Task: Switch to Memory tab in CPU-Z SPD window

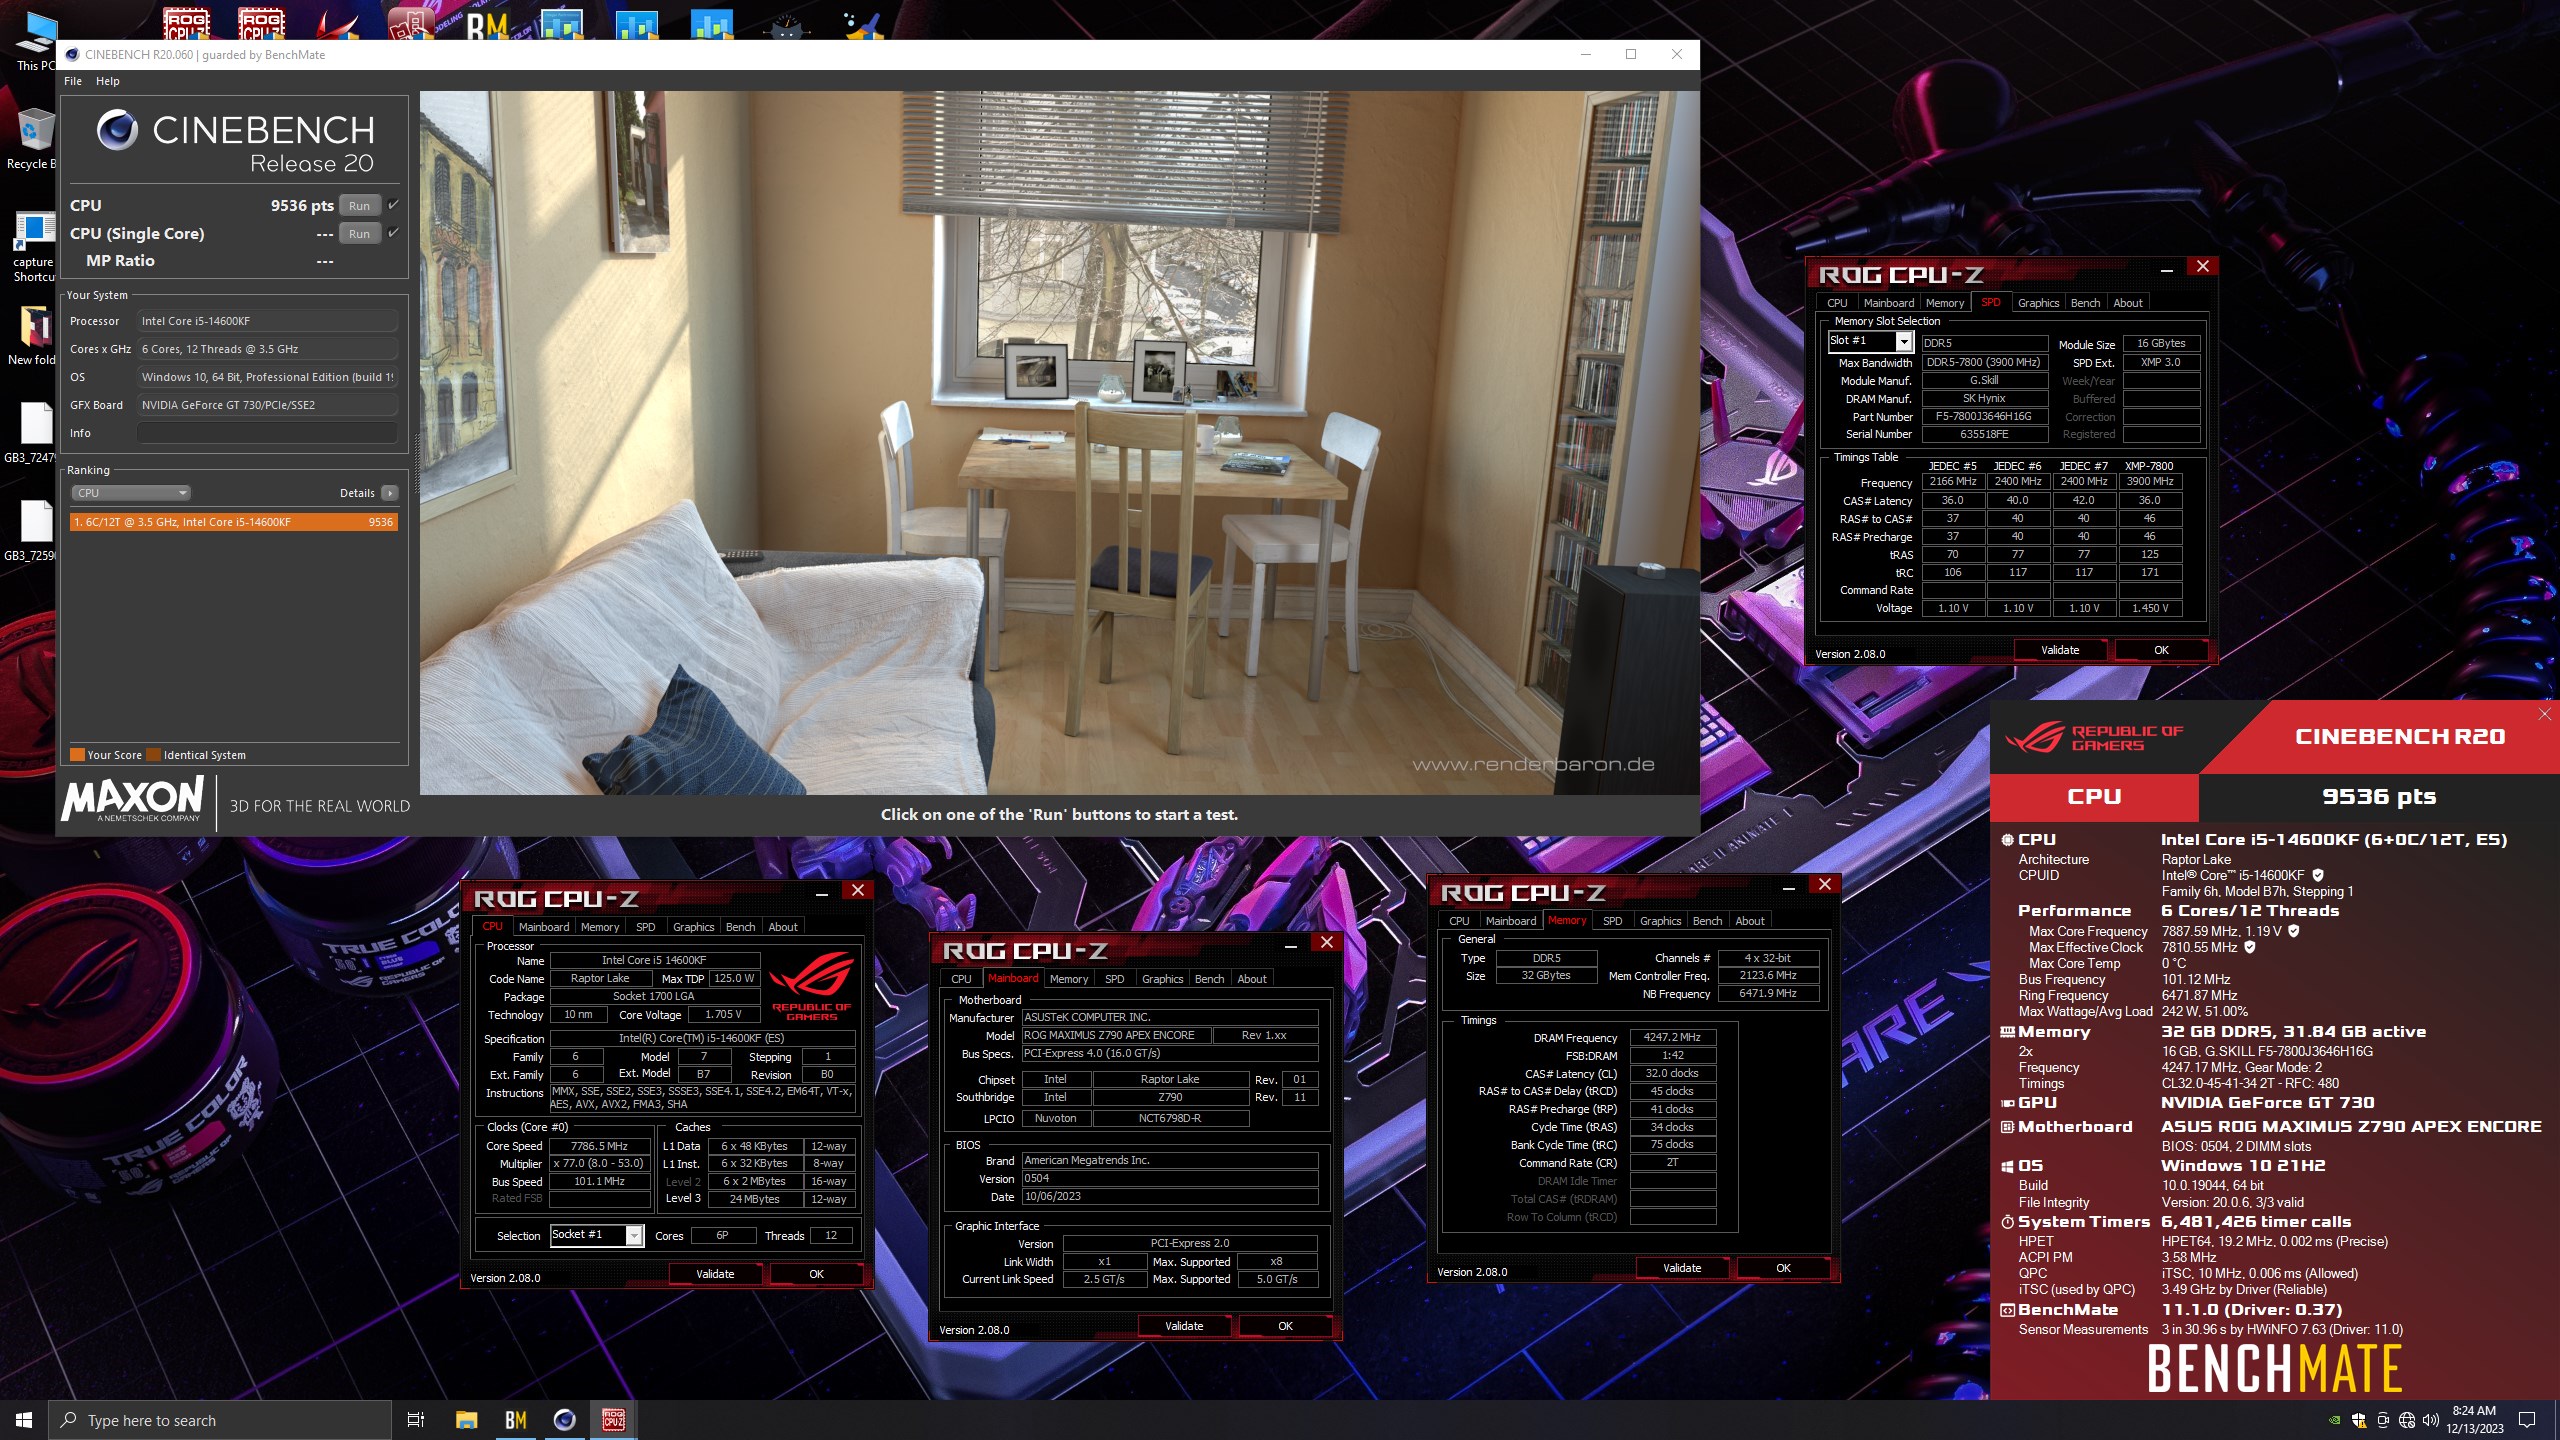Action: [1944, 303]
